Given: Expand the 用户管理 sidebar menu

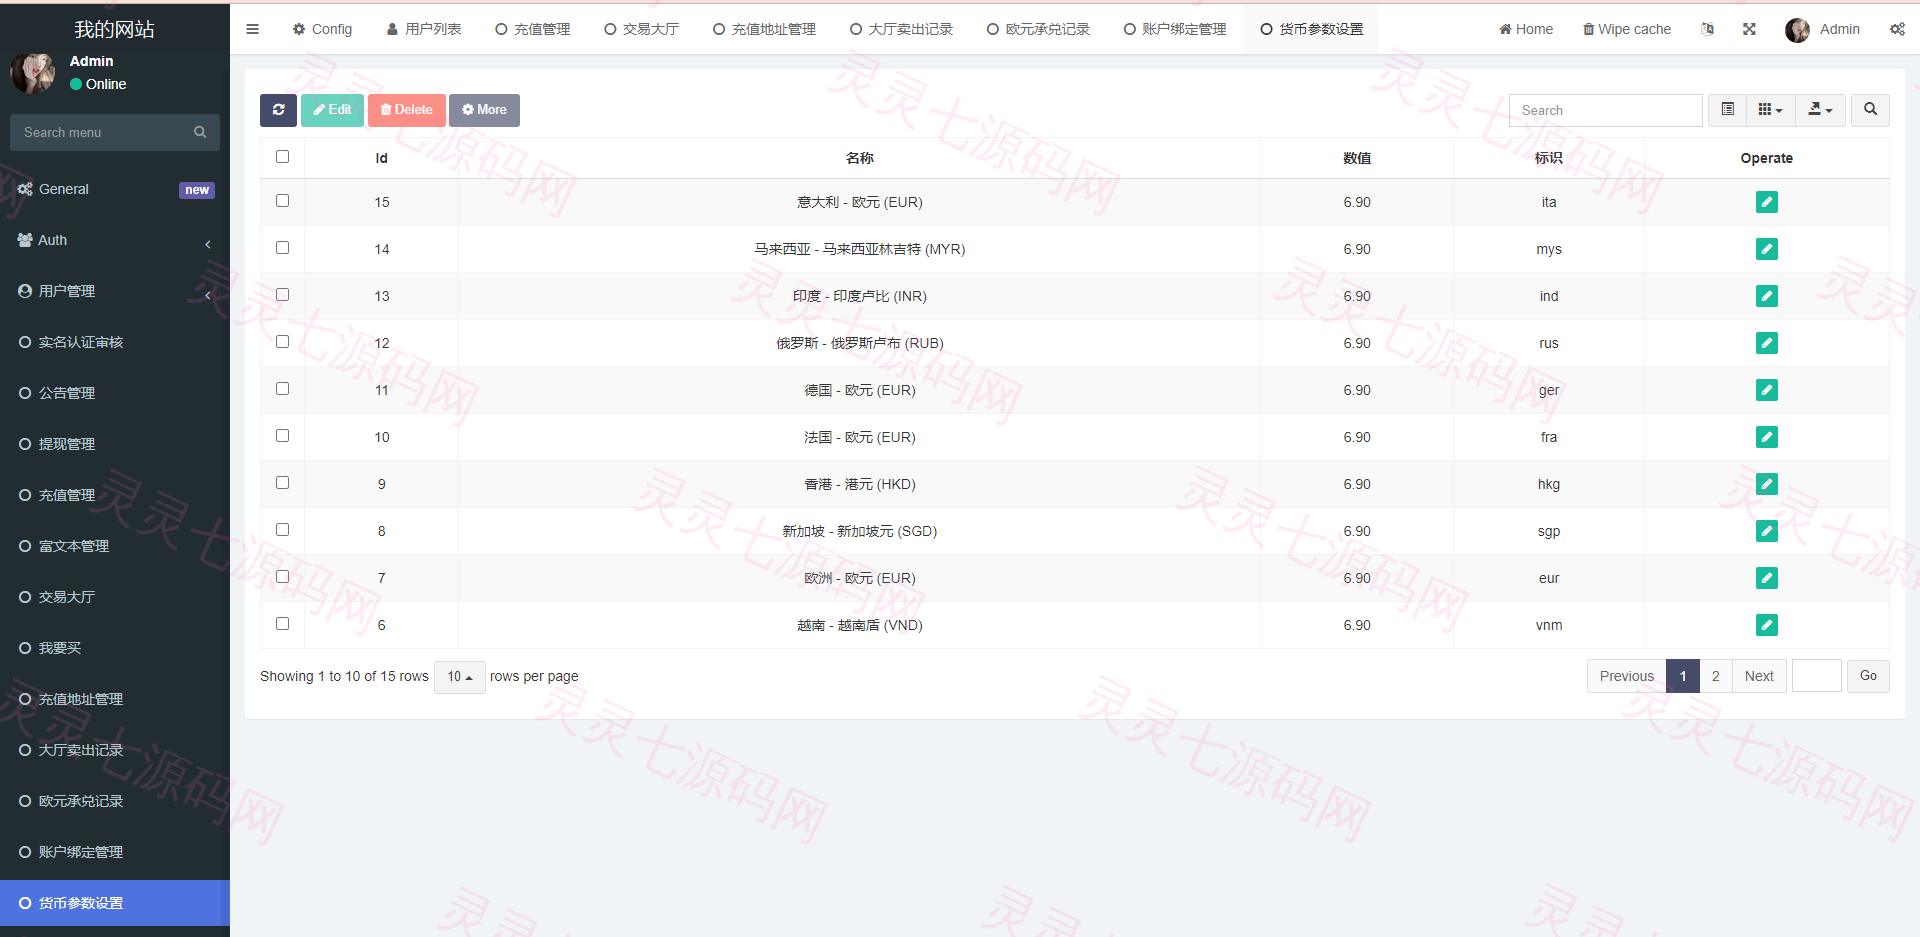Looking at the screenshot, I should [115, 291].
